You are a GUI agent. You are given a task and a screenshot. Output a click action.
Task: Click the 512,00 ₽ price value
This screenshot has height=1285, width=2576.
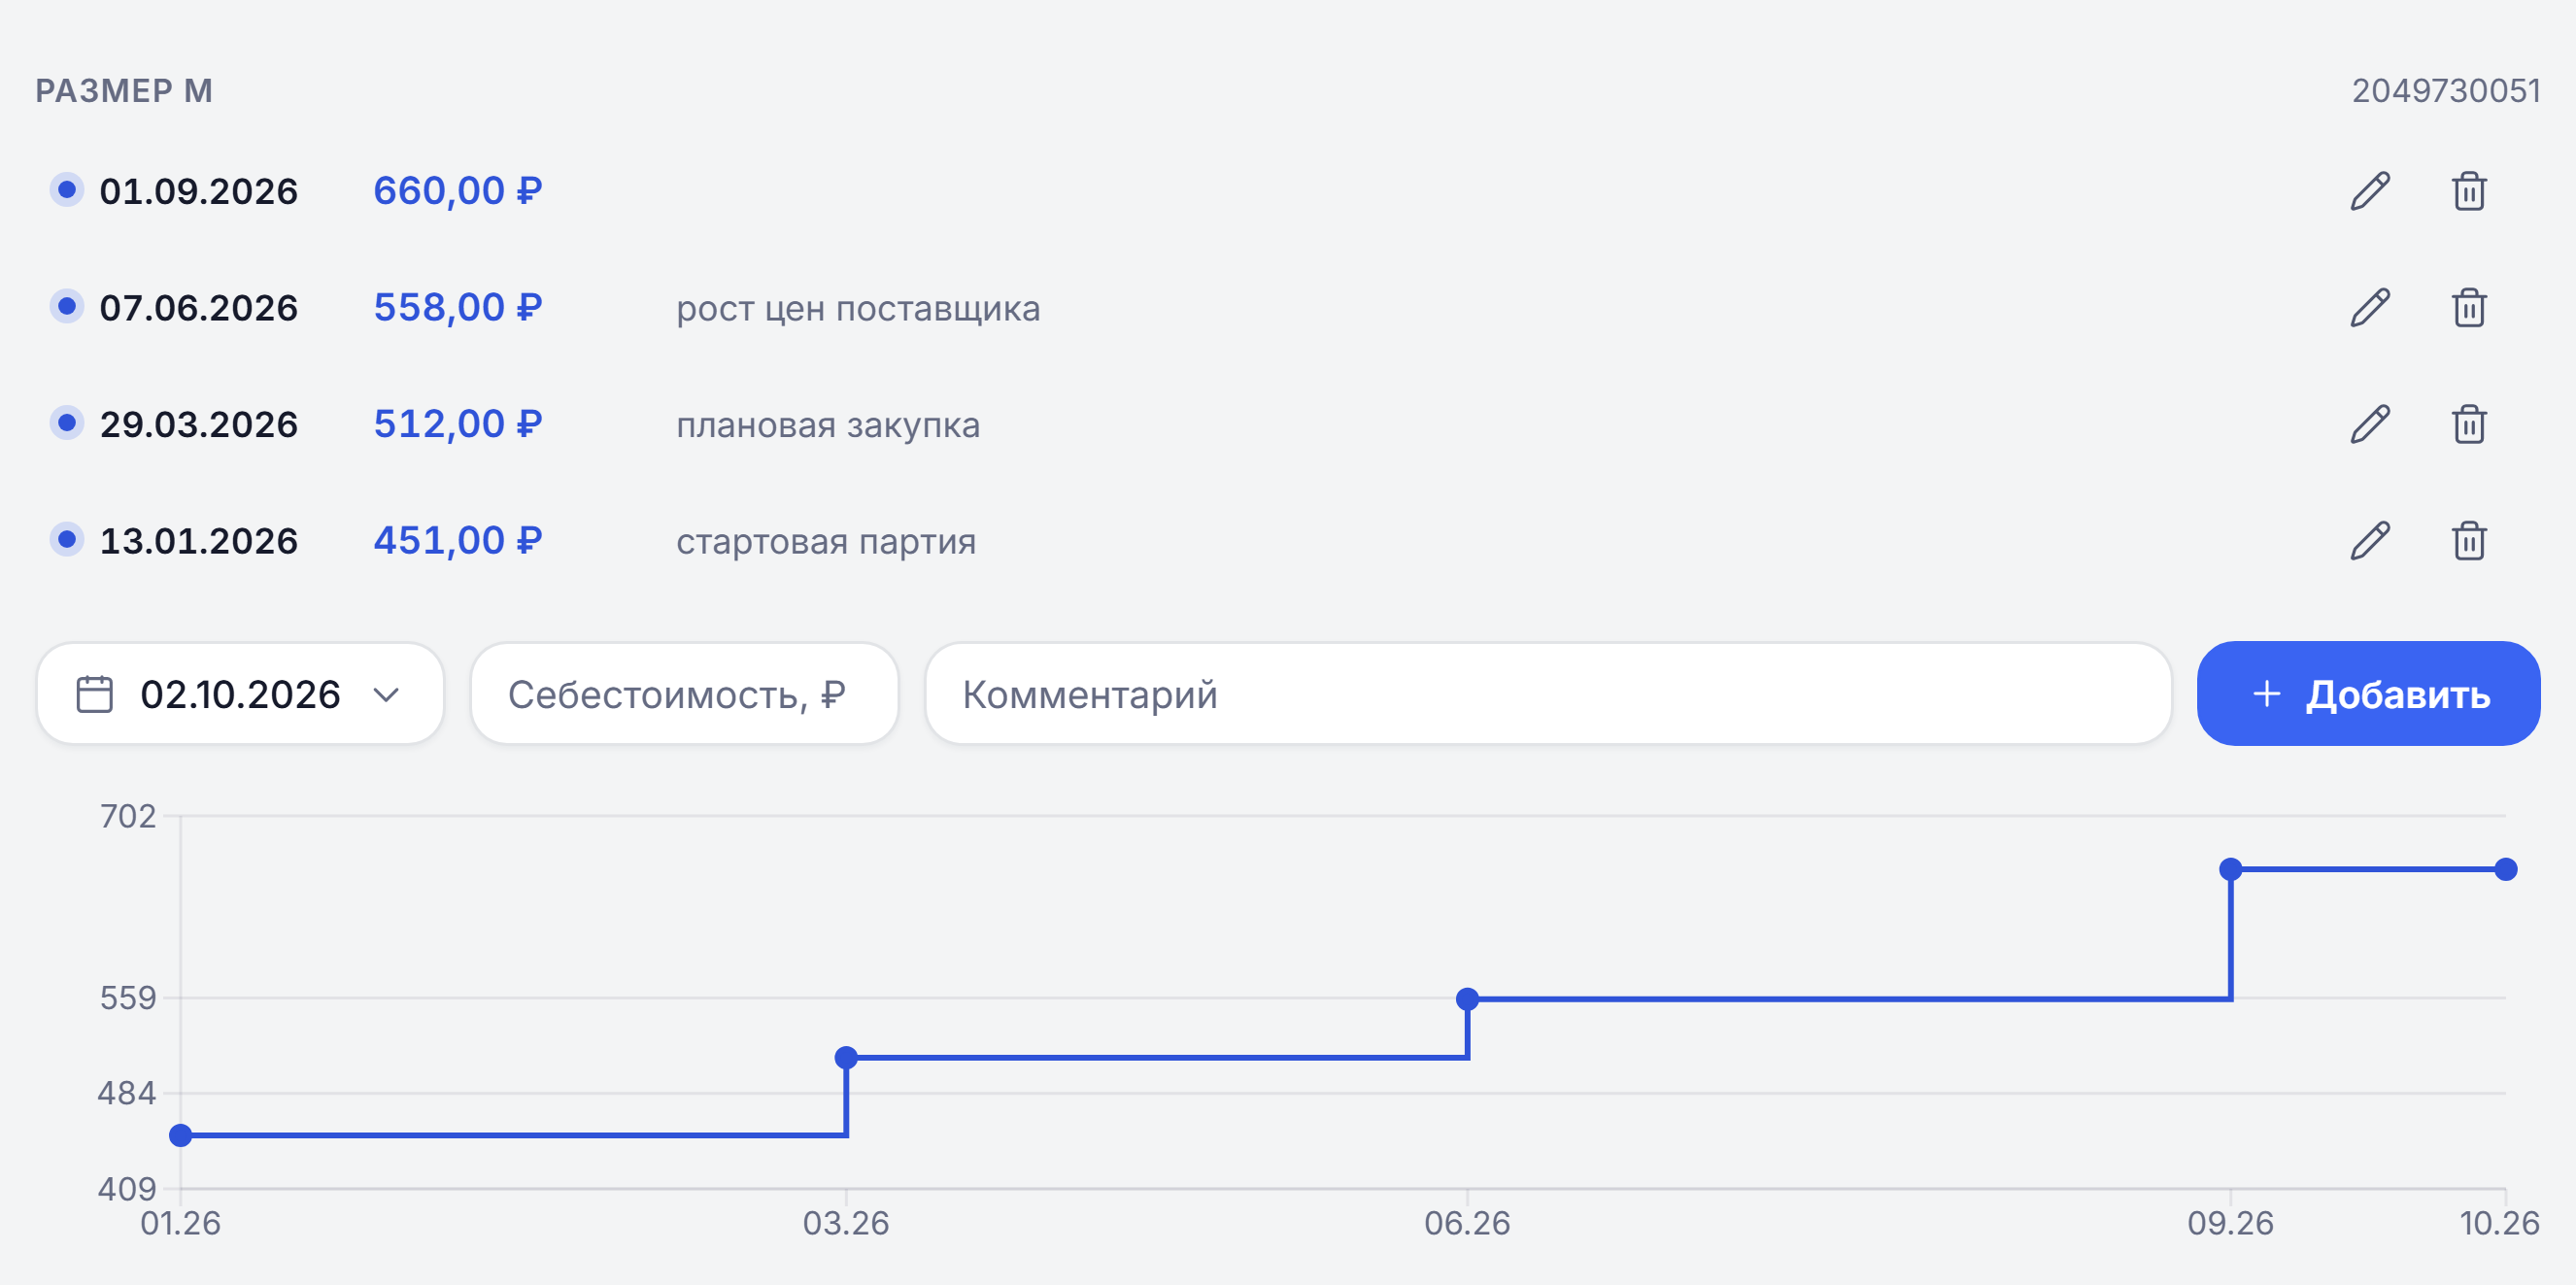coord(458,424)
